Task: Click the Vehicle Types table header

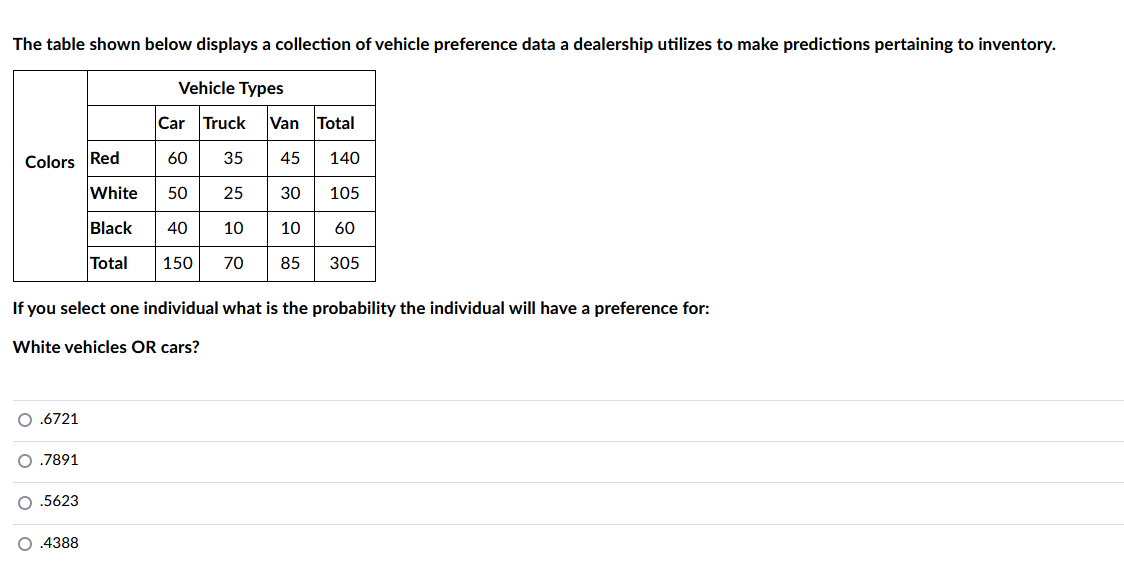Action: (231, 88)
